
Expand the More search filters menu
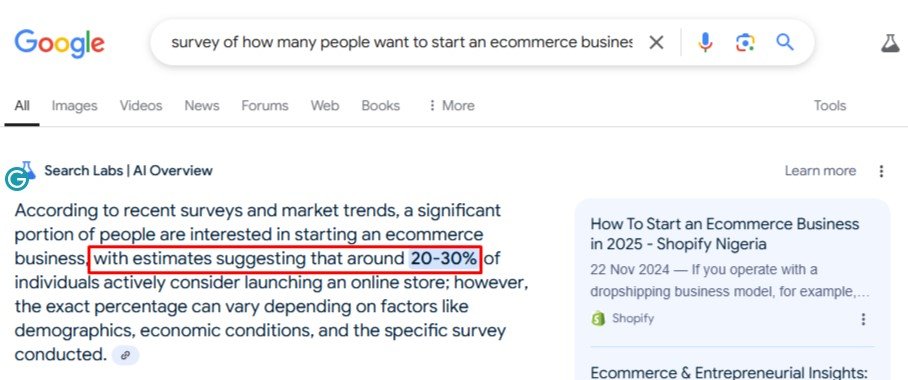pos(451,105)
